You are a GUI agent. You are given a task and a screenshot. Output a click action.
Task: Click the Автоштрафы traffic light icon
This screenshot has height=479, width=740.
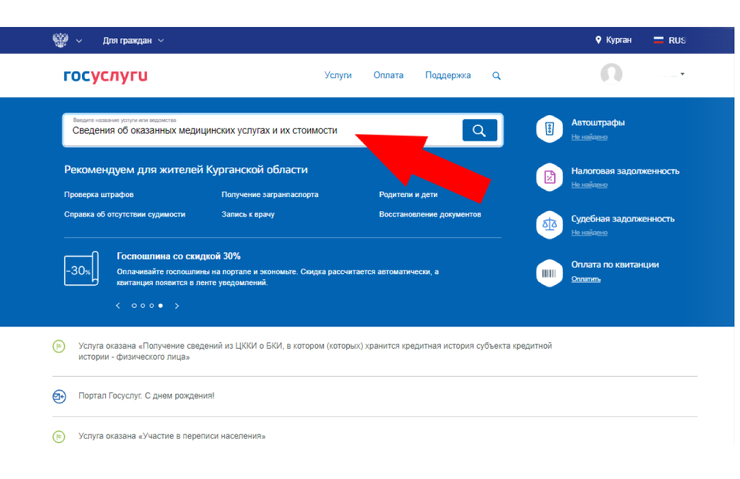tap(549, 128)
